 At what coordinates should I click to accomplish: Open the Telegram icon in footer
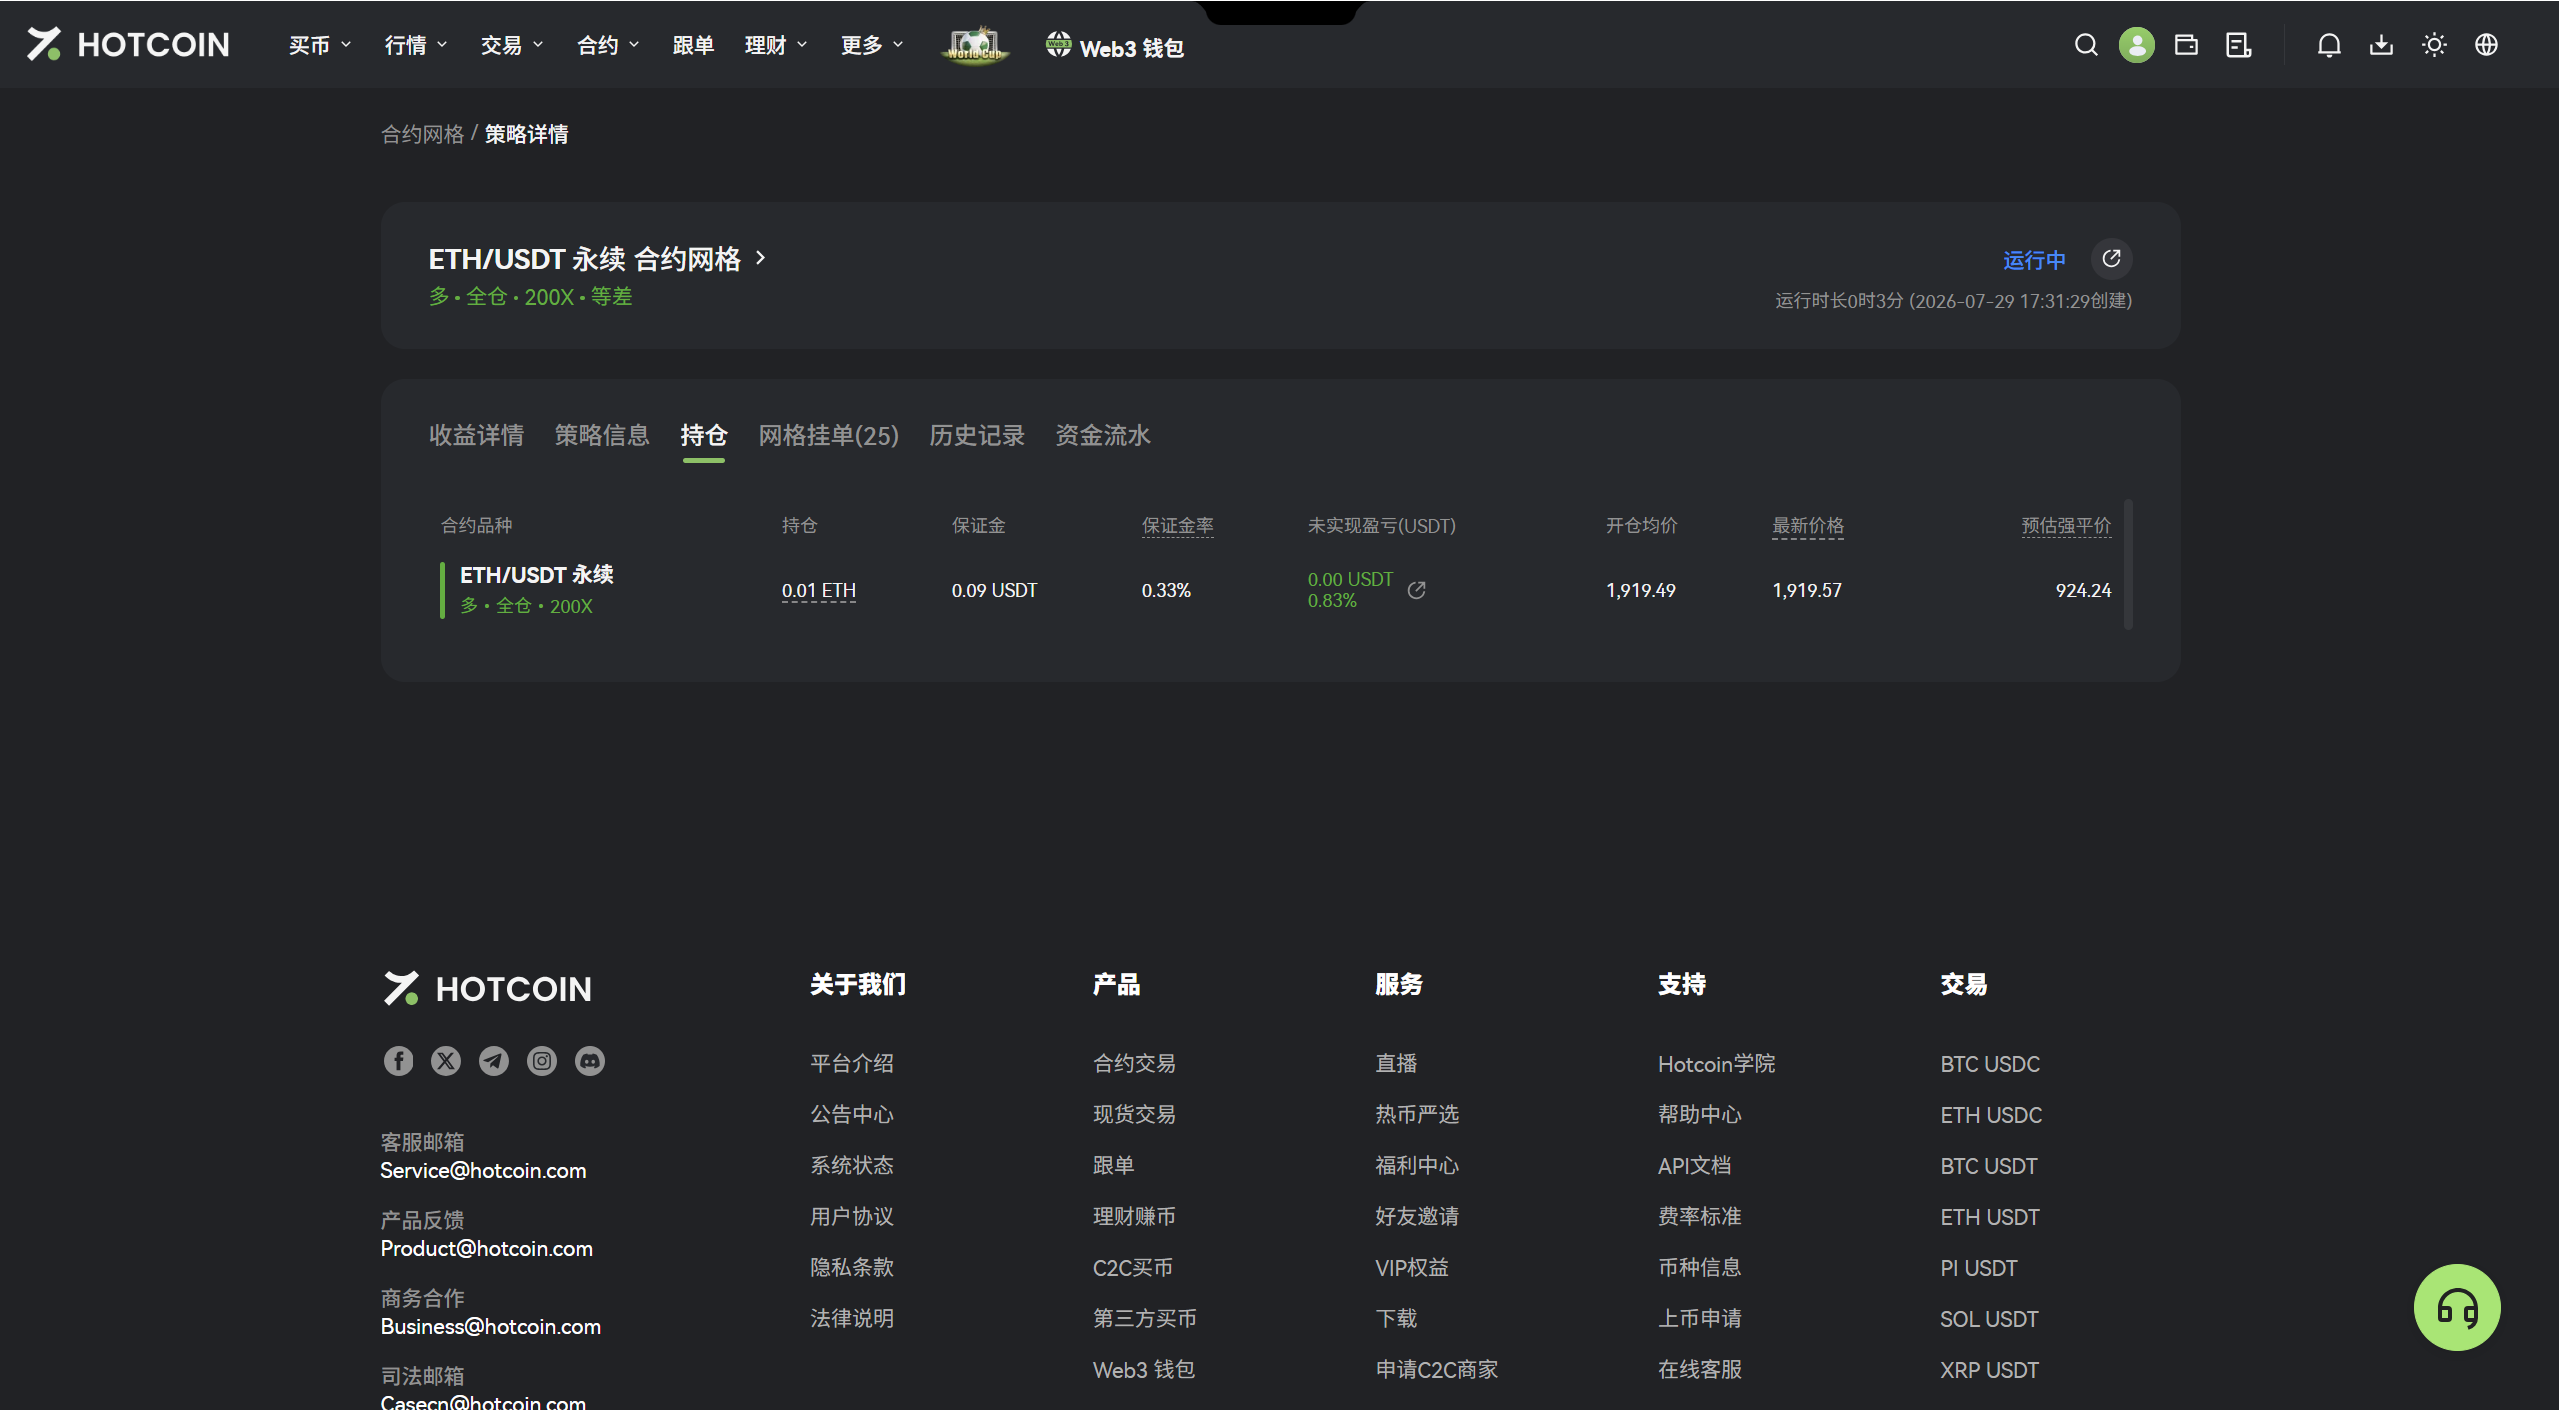tap(494, 1061)
